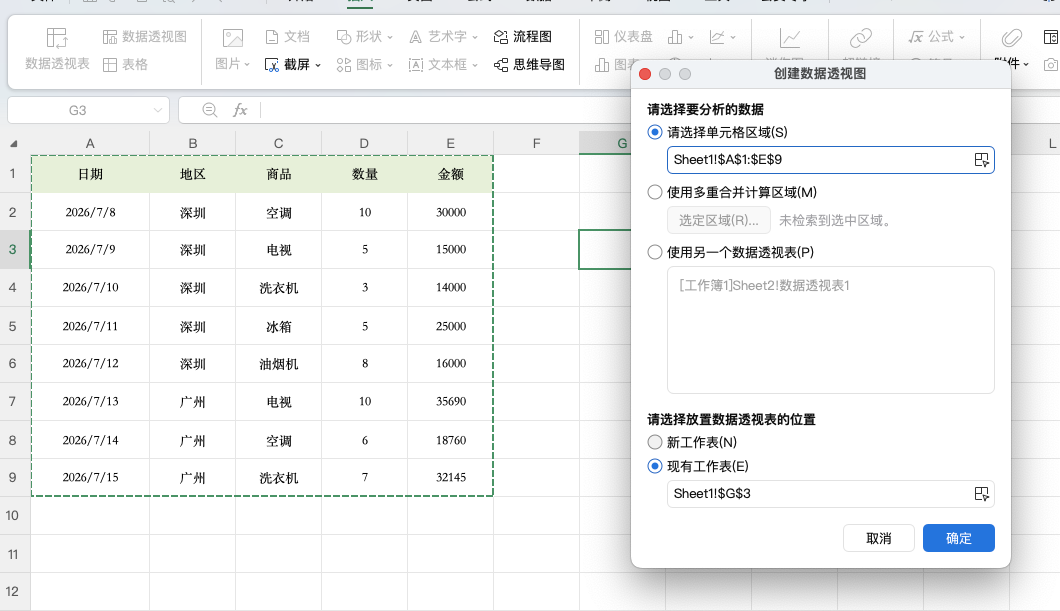This screenshot has height=611, width=1060.
Task: Select 使用另一个数据透视表(P) radio option
Action: click(654, 253)
